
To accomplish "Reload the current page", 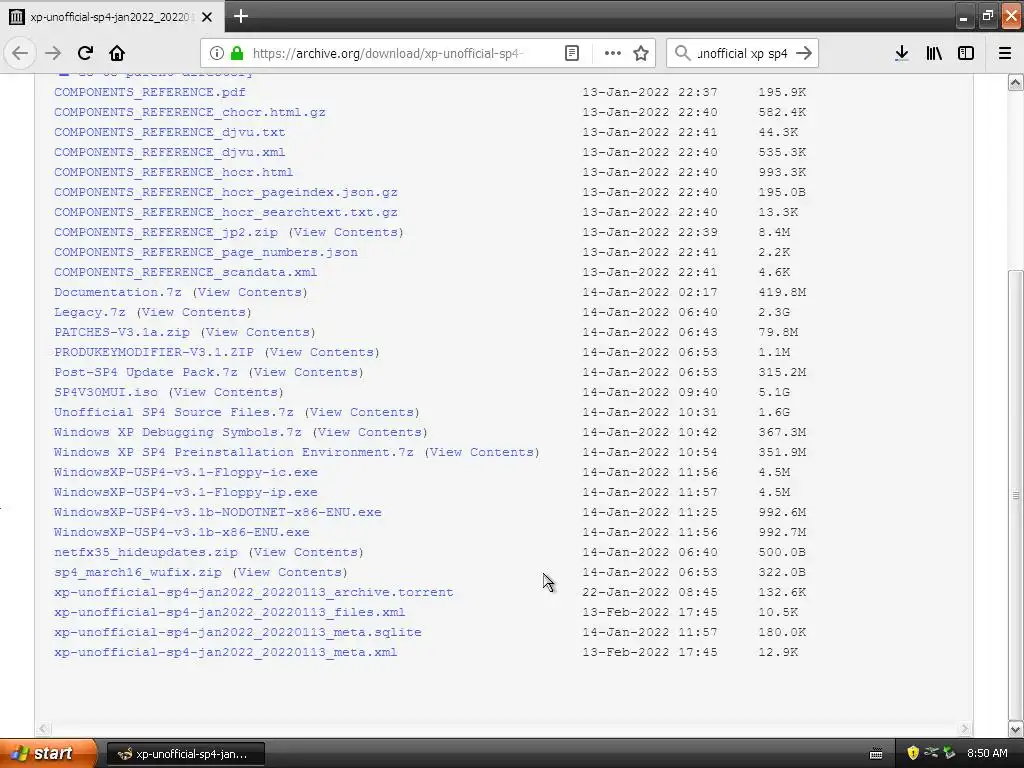I will (x=85, y=53).
